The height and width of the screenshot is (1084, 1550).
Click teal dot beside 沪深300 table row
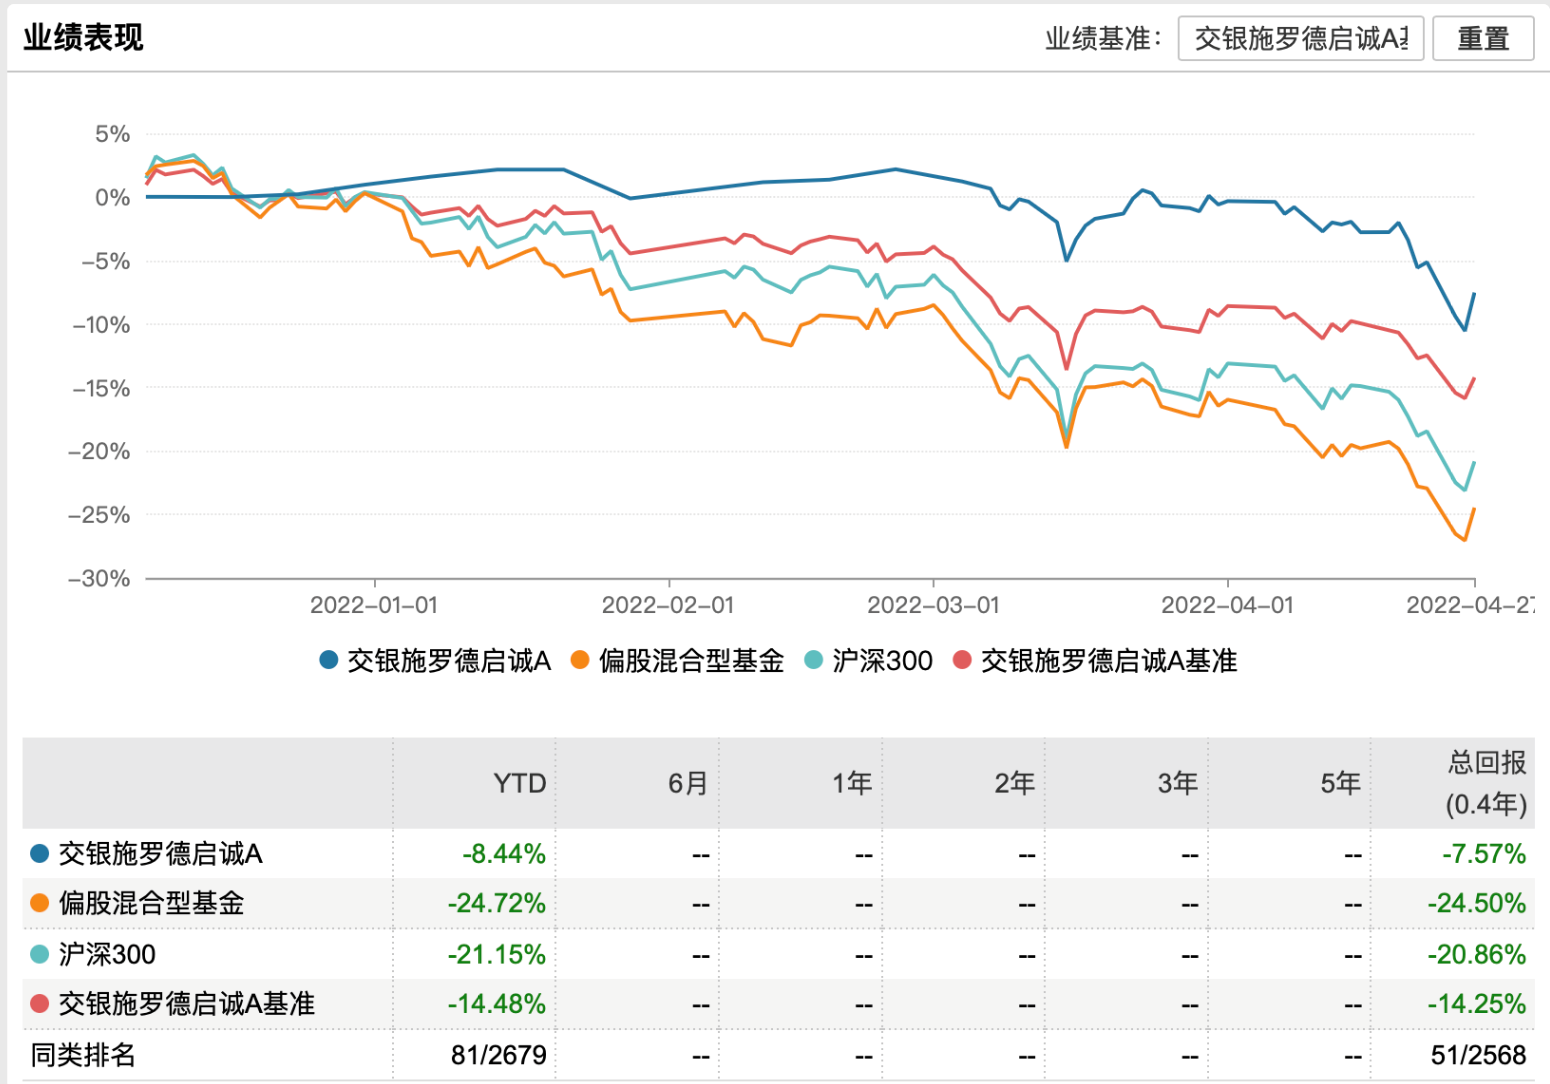coord(40,954)
